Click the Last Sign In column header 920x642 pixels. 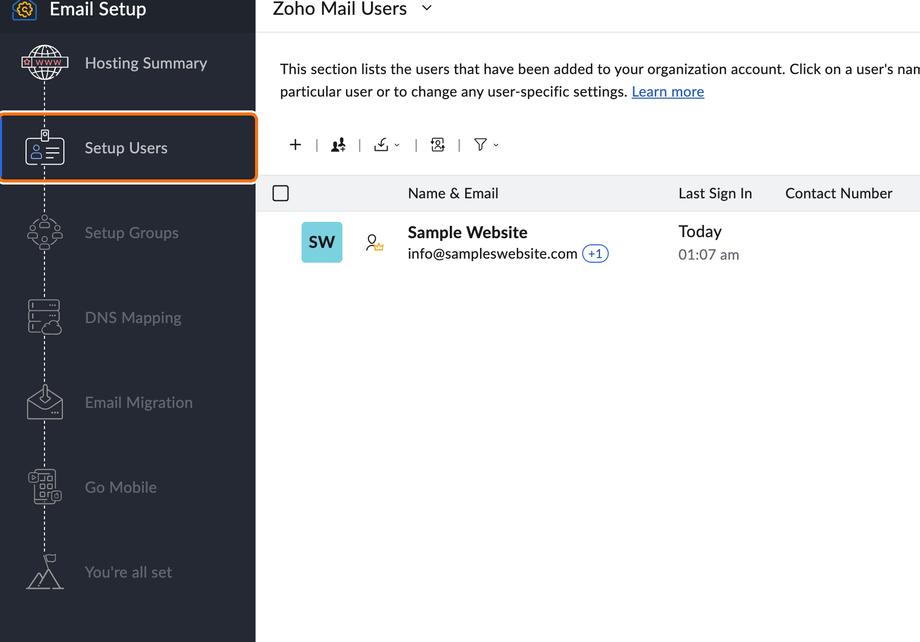(715, 193)
